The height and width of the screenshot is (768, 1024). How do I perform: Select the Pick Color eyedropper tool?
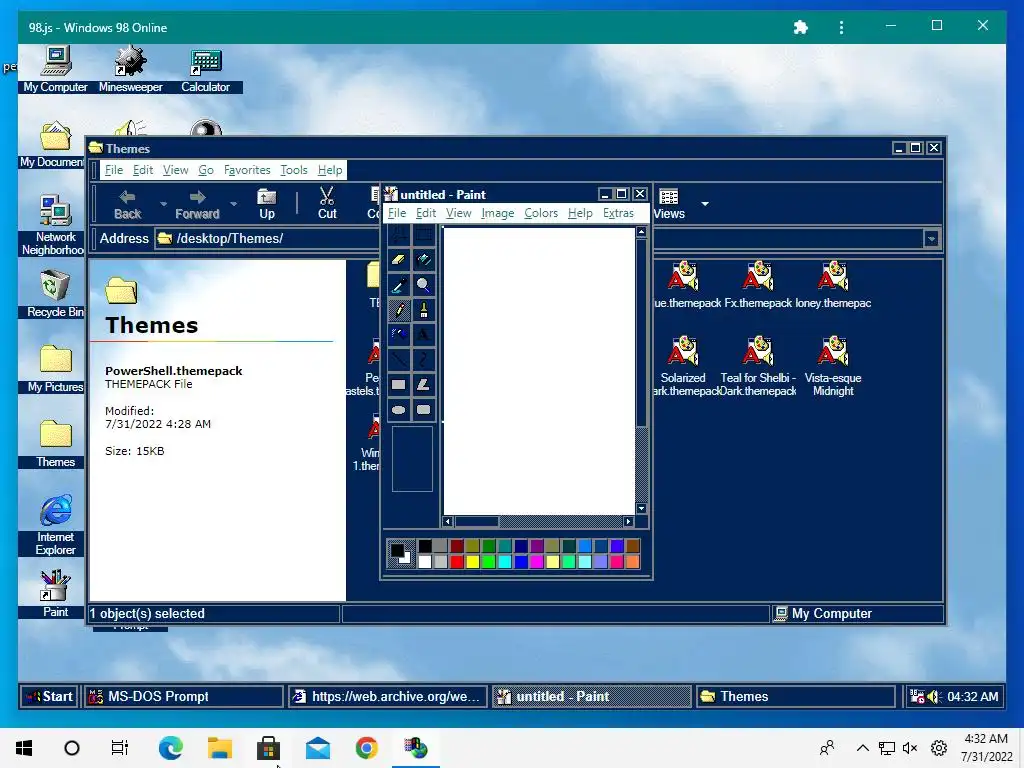398,284
